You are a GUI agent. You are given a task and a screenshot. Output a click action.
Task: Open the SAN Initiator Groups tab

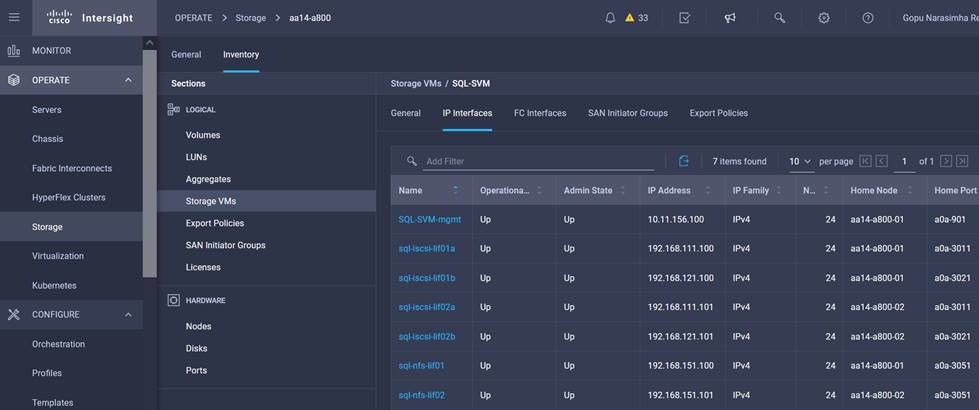pos(627,113)
